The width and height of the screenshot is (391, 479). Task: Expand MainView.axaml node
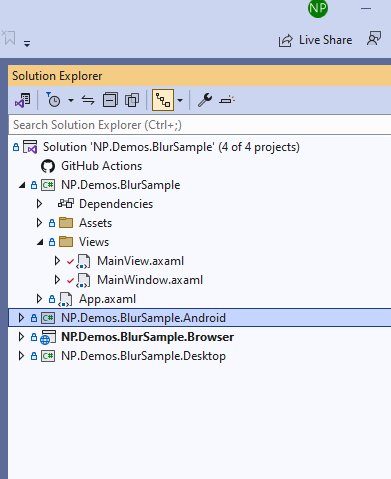coord(57,261)
